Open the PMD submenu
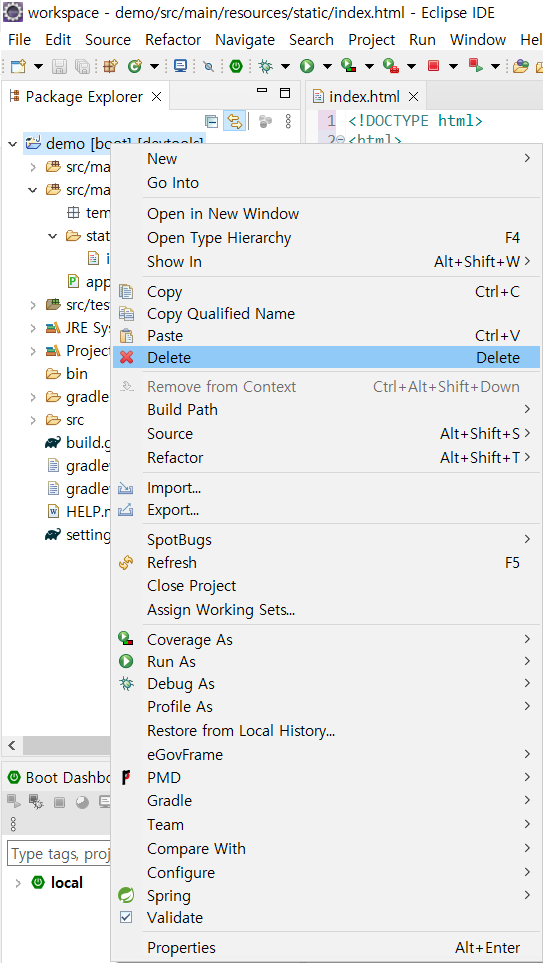 [x=326, y=778]
